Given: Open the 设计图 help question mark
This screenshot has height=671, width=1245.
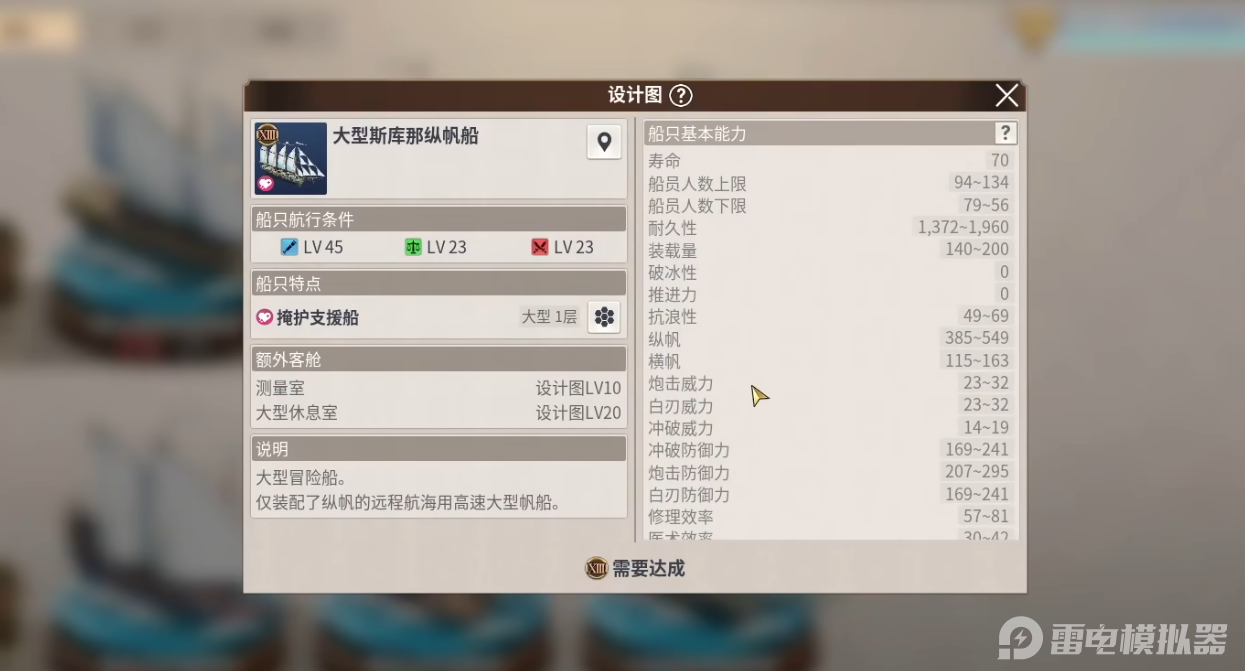Looking at the screenshot, I should point(681,95).
